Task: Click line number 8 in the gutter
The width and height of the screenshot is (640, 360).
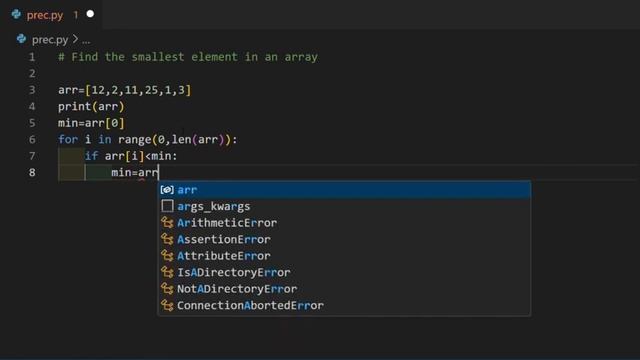Action: pyautogui.click(x=32, y=173)
